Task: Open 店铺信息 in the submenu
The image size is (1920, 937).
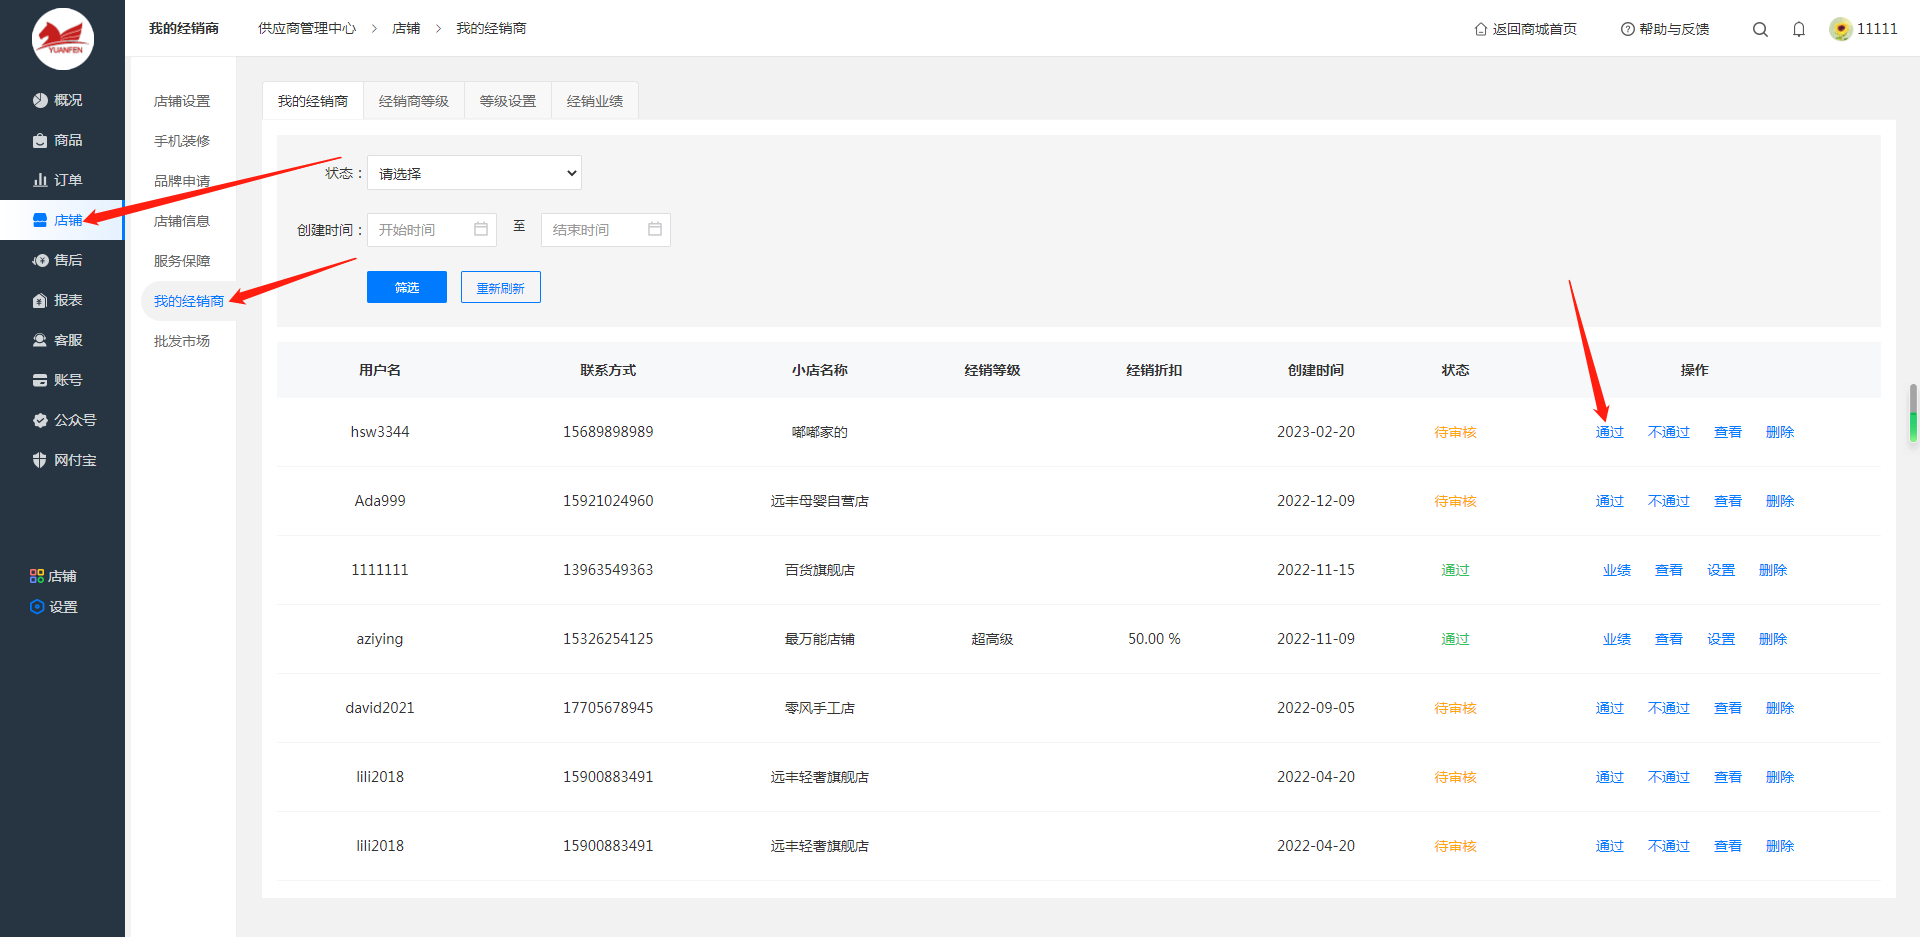Action: (x=182, y=221)
